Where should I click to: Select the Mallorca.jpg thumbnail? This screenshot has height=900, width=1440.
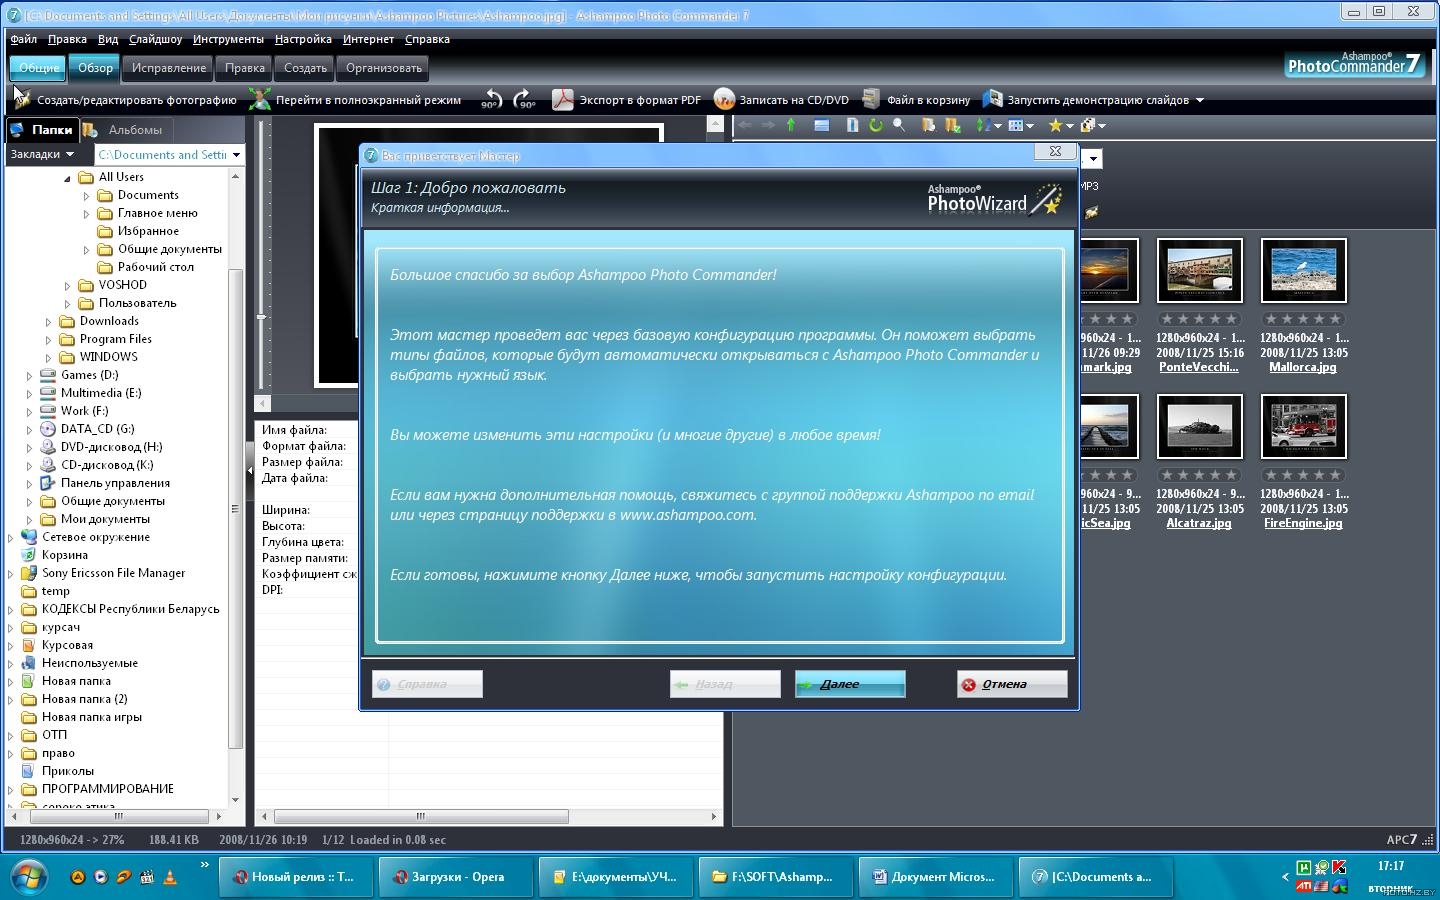pyautogui.click(x=1303, y=270)
